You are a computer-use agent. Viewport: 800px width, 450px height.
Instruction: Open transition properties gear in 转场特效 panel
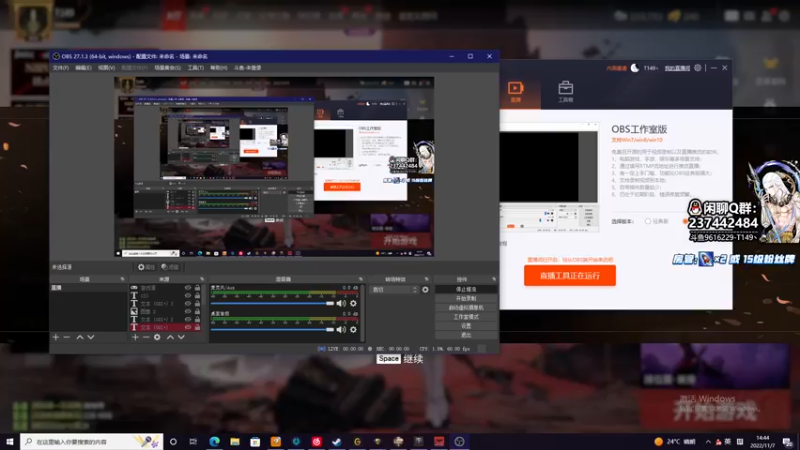426,290
